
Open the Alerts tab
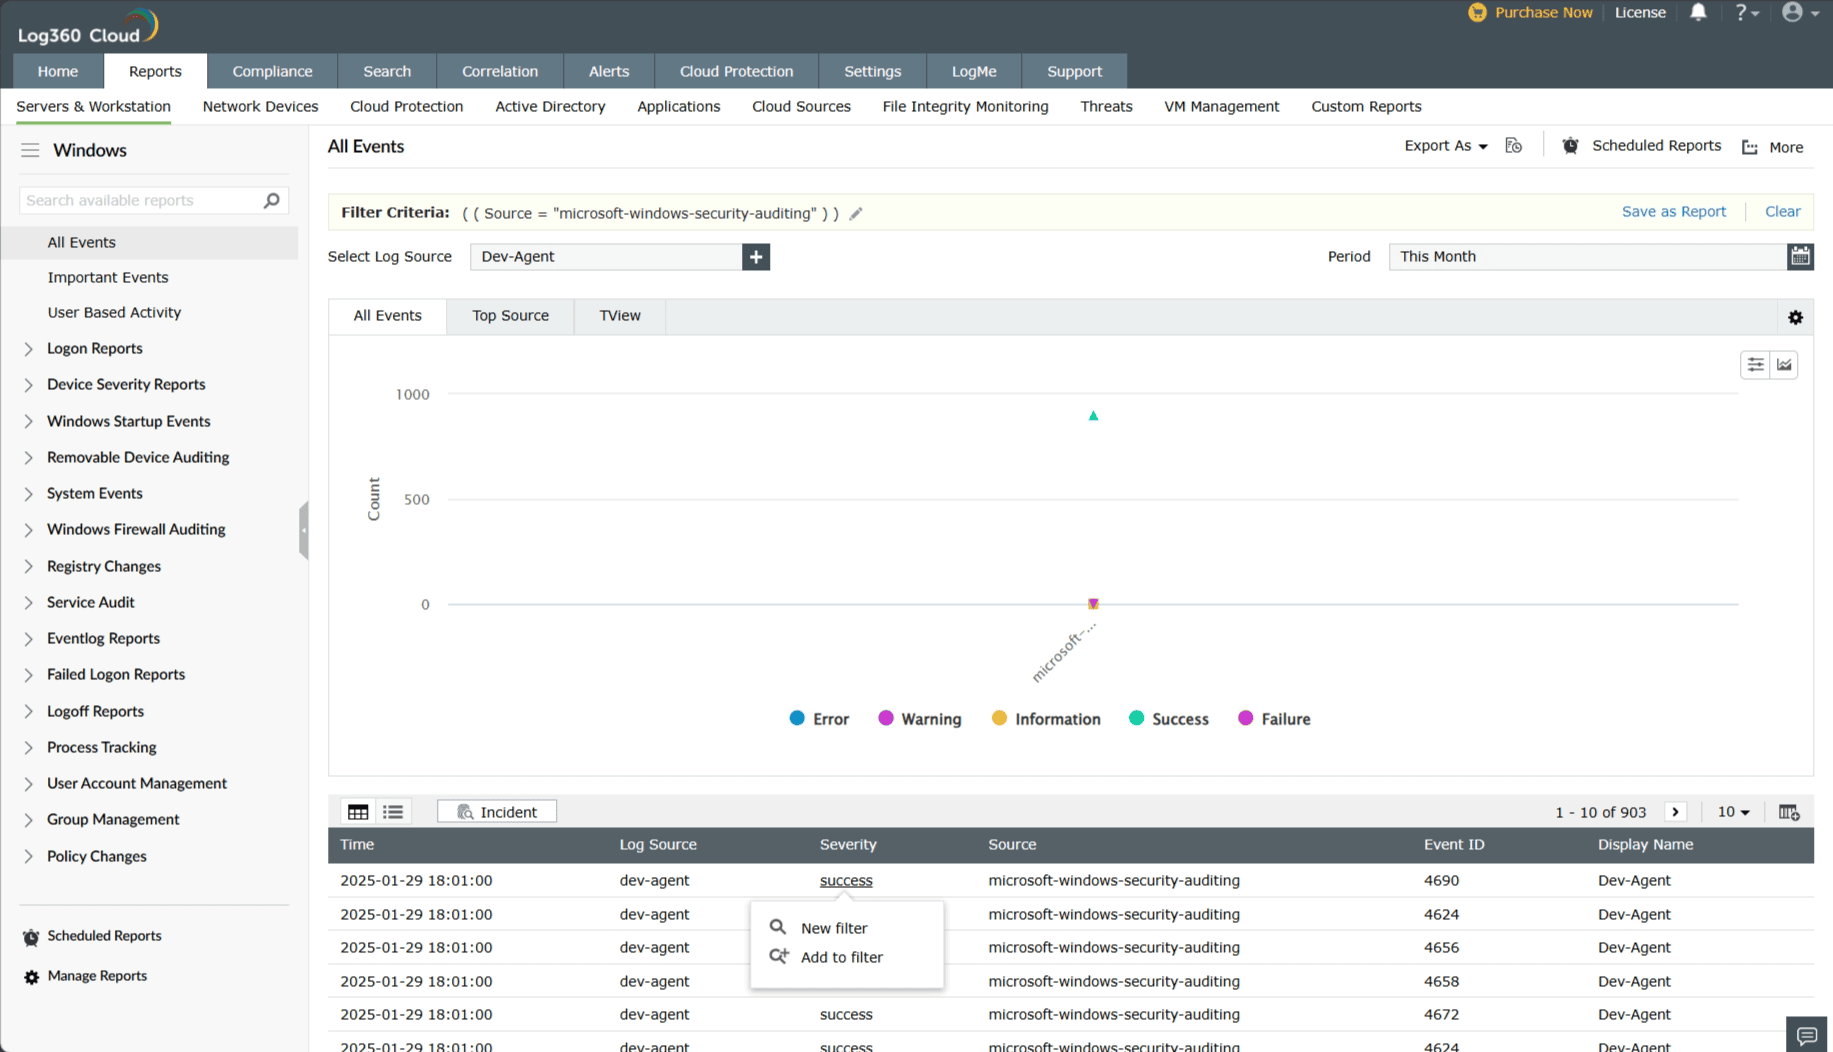click(x=609, y=71)
